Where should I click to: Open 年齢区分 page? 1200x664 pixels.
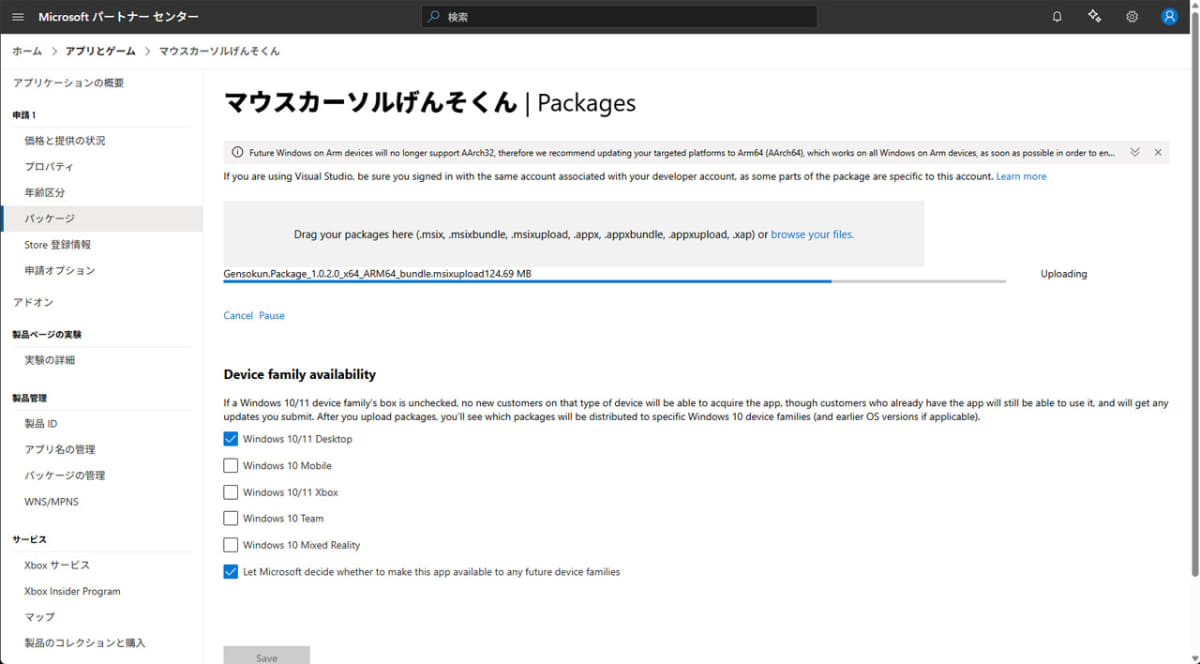[x=44, y=193]
